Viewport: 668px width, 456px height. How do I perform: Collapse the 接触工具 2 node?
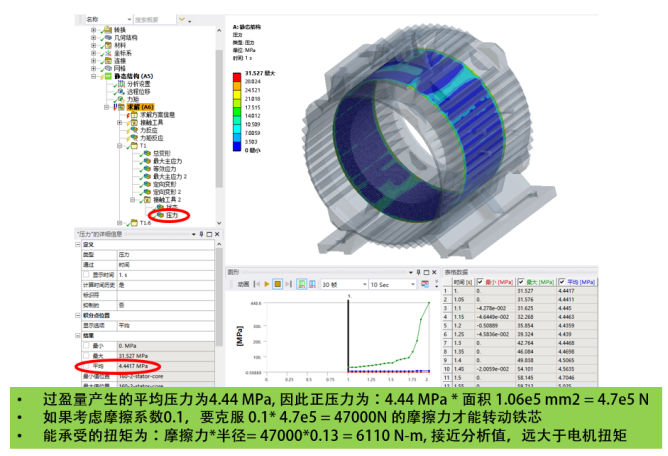(x=132, y=199)
